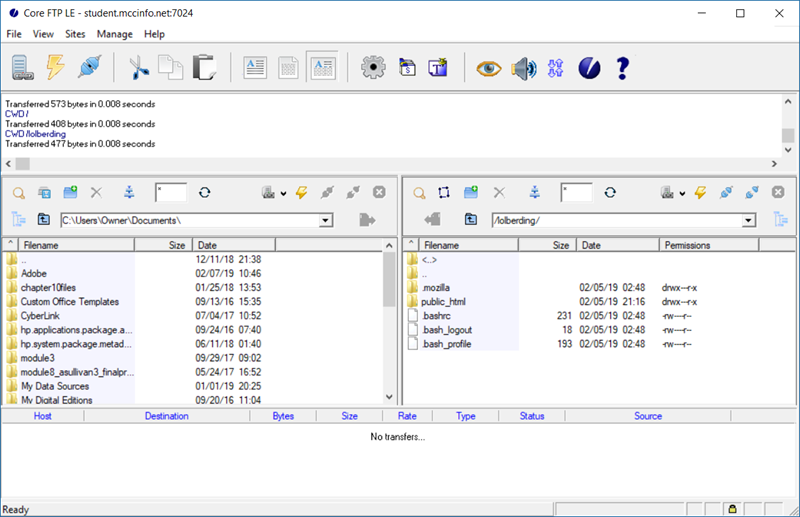Open the File menu
The image size is (800, 517).
(x=14, y=34)
